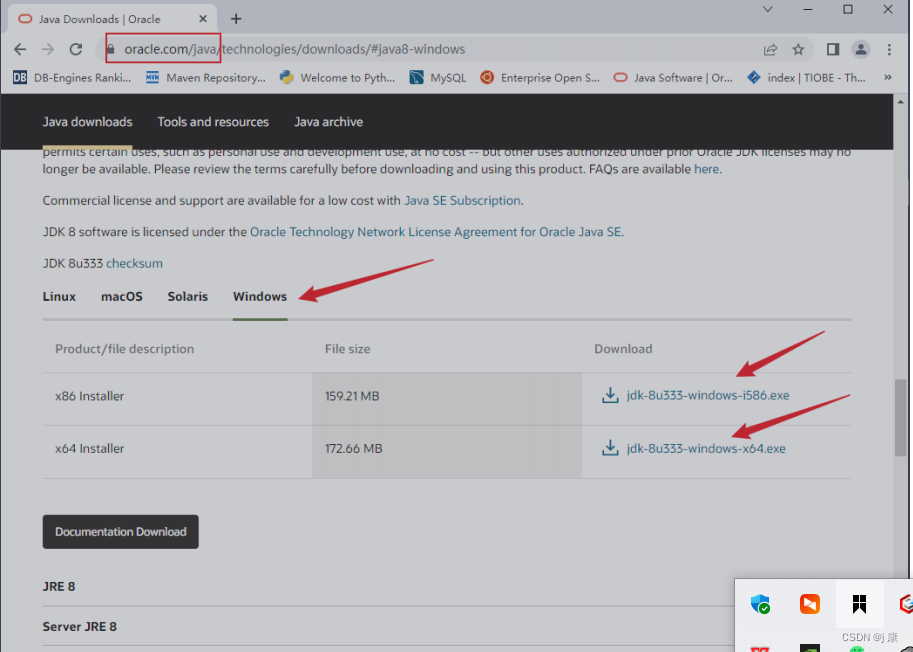
Task: Open the Java SE Subscription link
Action: tap(462, 201)
